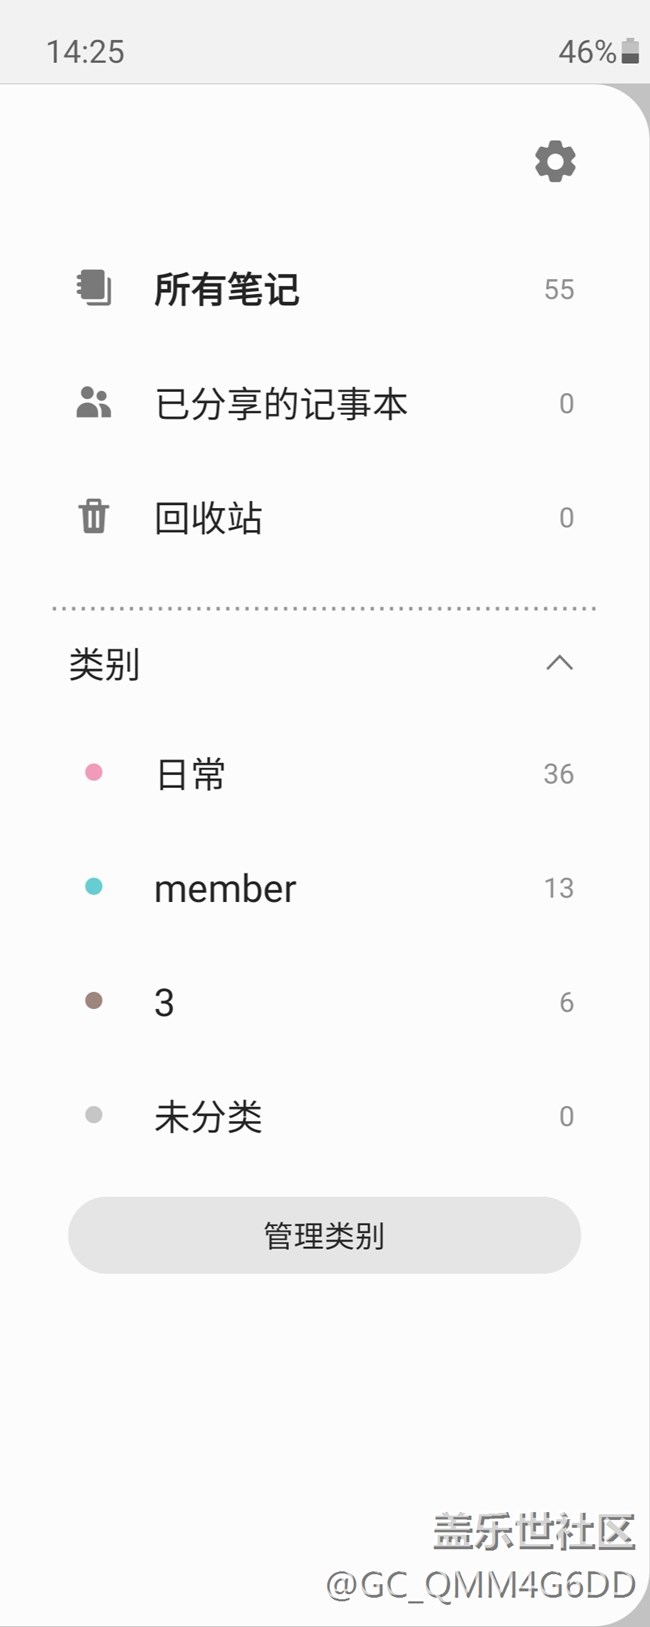This screenshot has height=1627, width=650.
Task: Click the 类别 section header label
Action: (x=104, y=664)
